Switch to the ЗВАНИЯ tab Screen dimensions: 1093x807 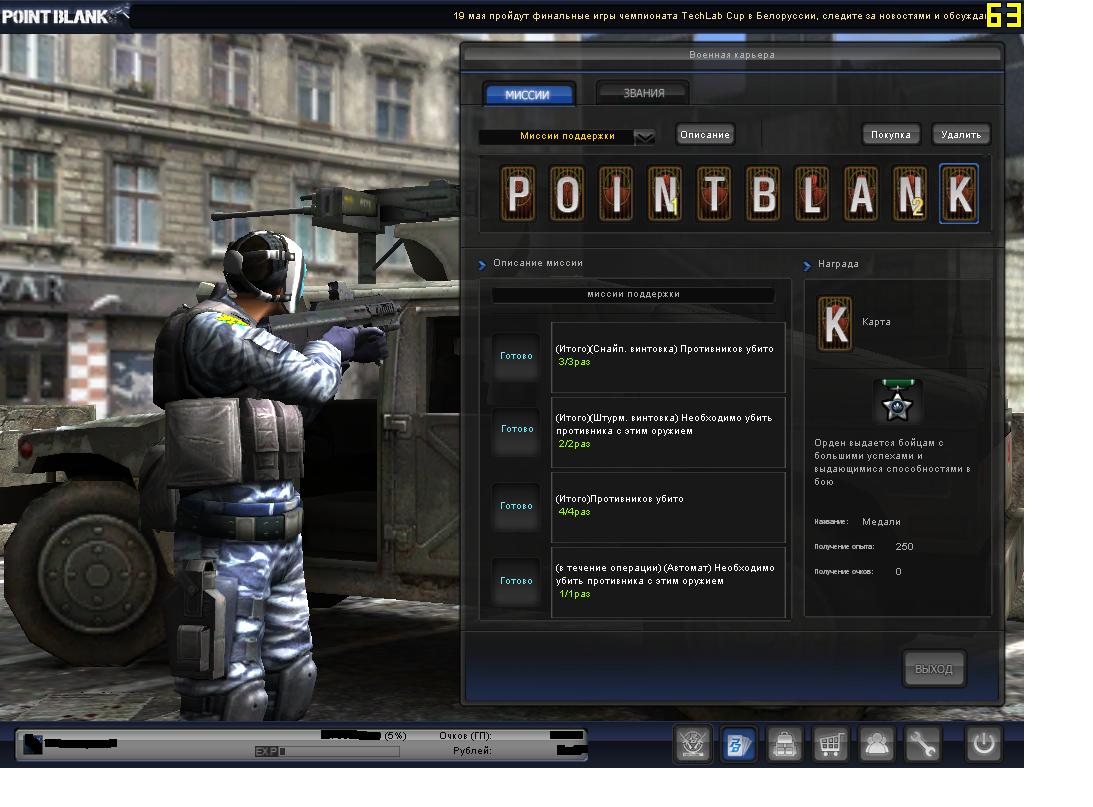click(x=643, y=93)
